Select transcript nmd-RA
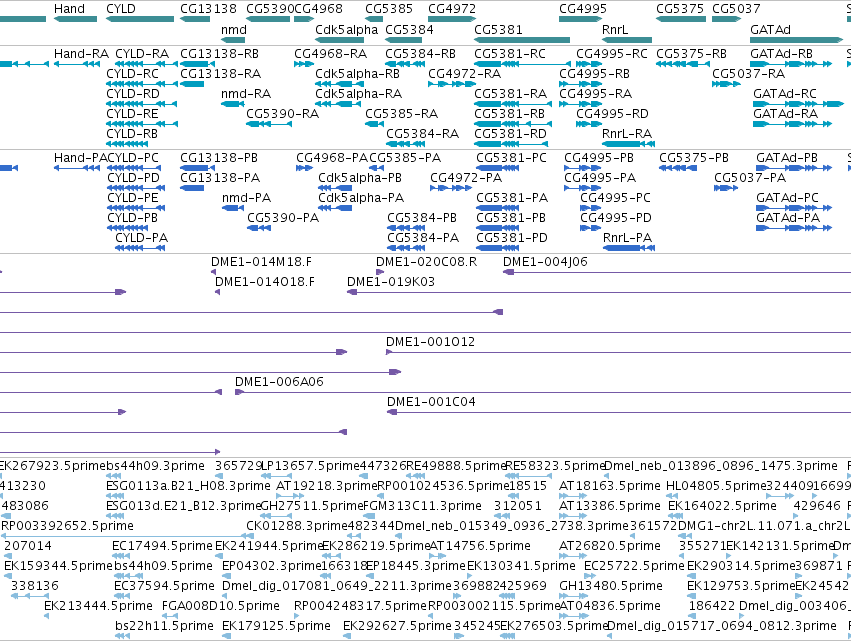Screen dimensions: 851x641 pyautogui.click(x=246, y=94)
